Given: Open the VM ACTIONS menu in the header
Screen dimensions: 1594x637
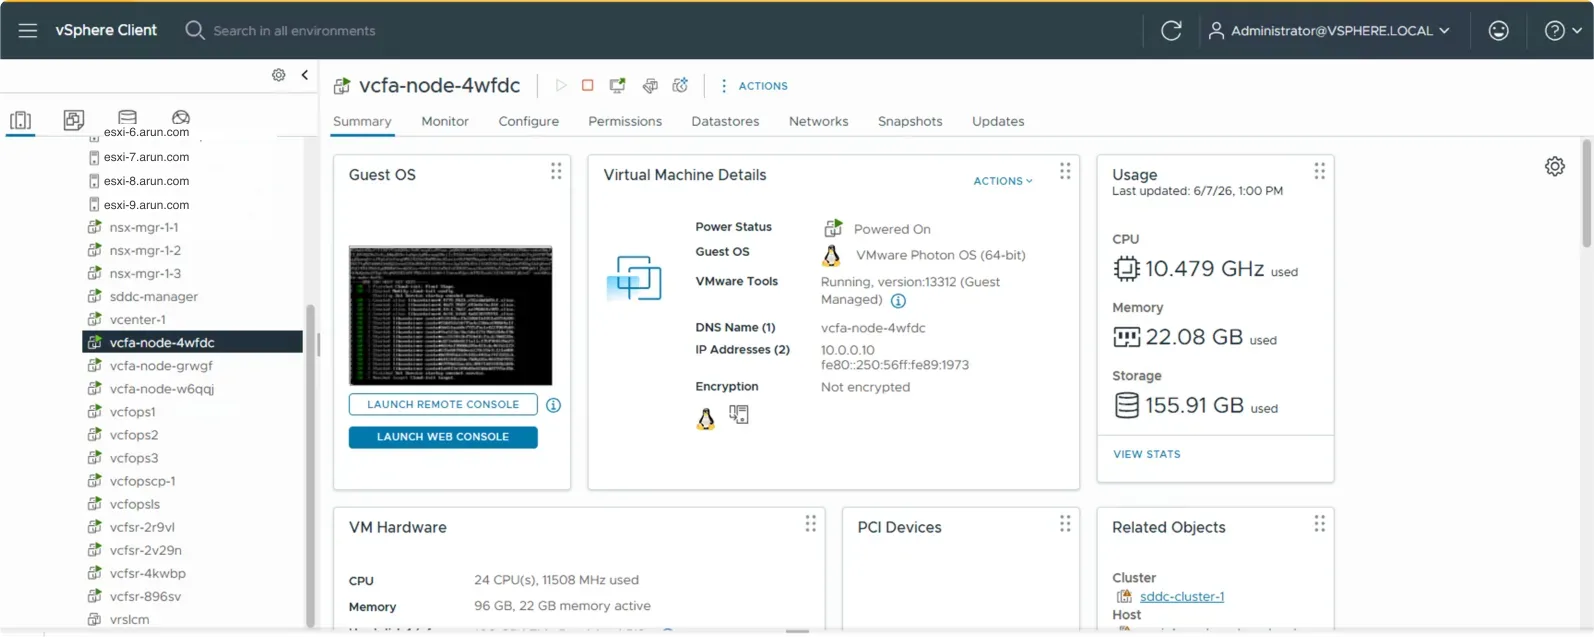Looking at the screenshot, I should point(754,86).
